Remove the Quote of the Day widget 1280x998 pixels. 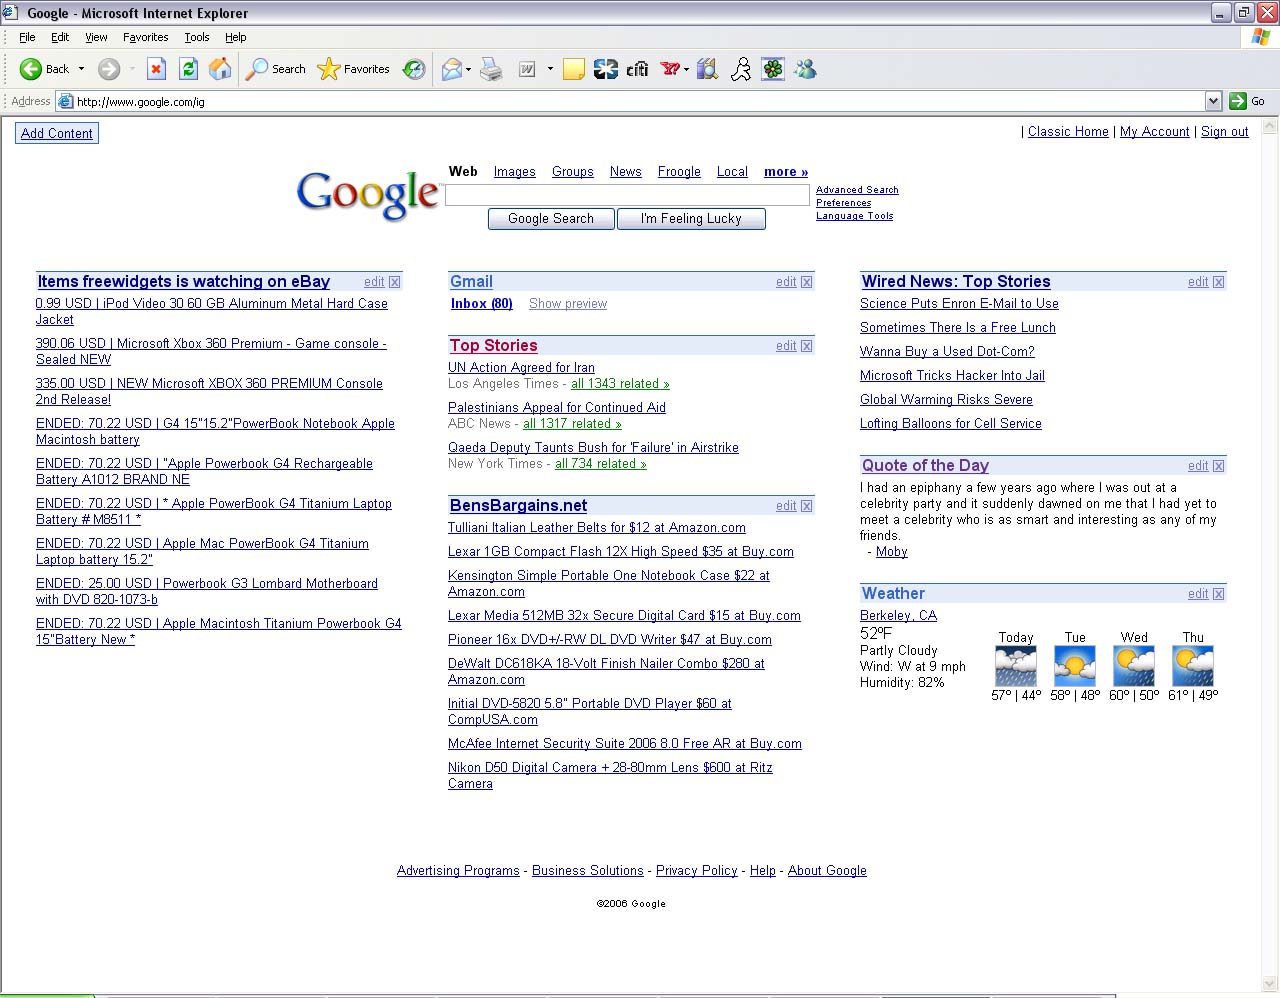[1219, 466]
